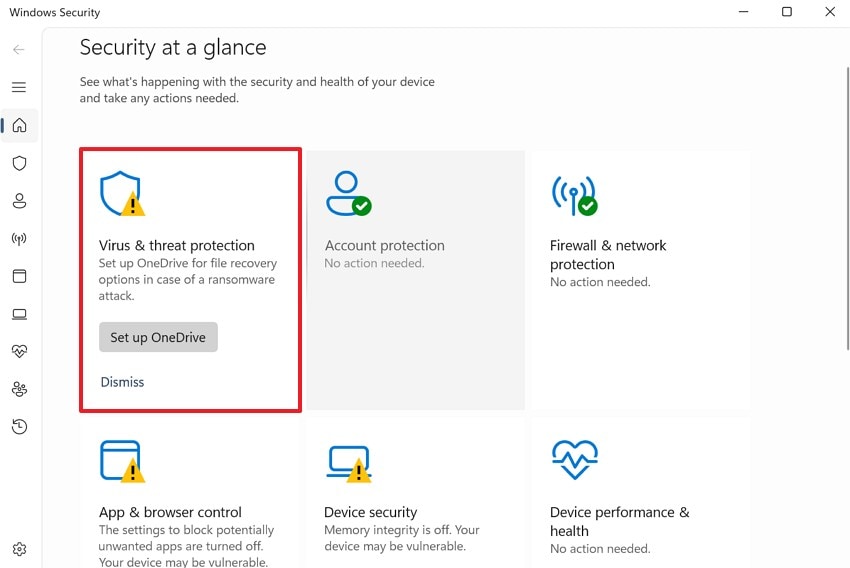Open Account protection card title
Screen dimensions: 850x568
384,246
